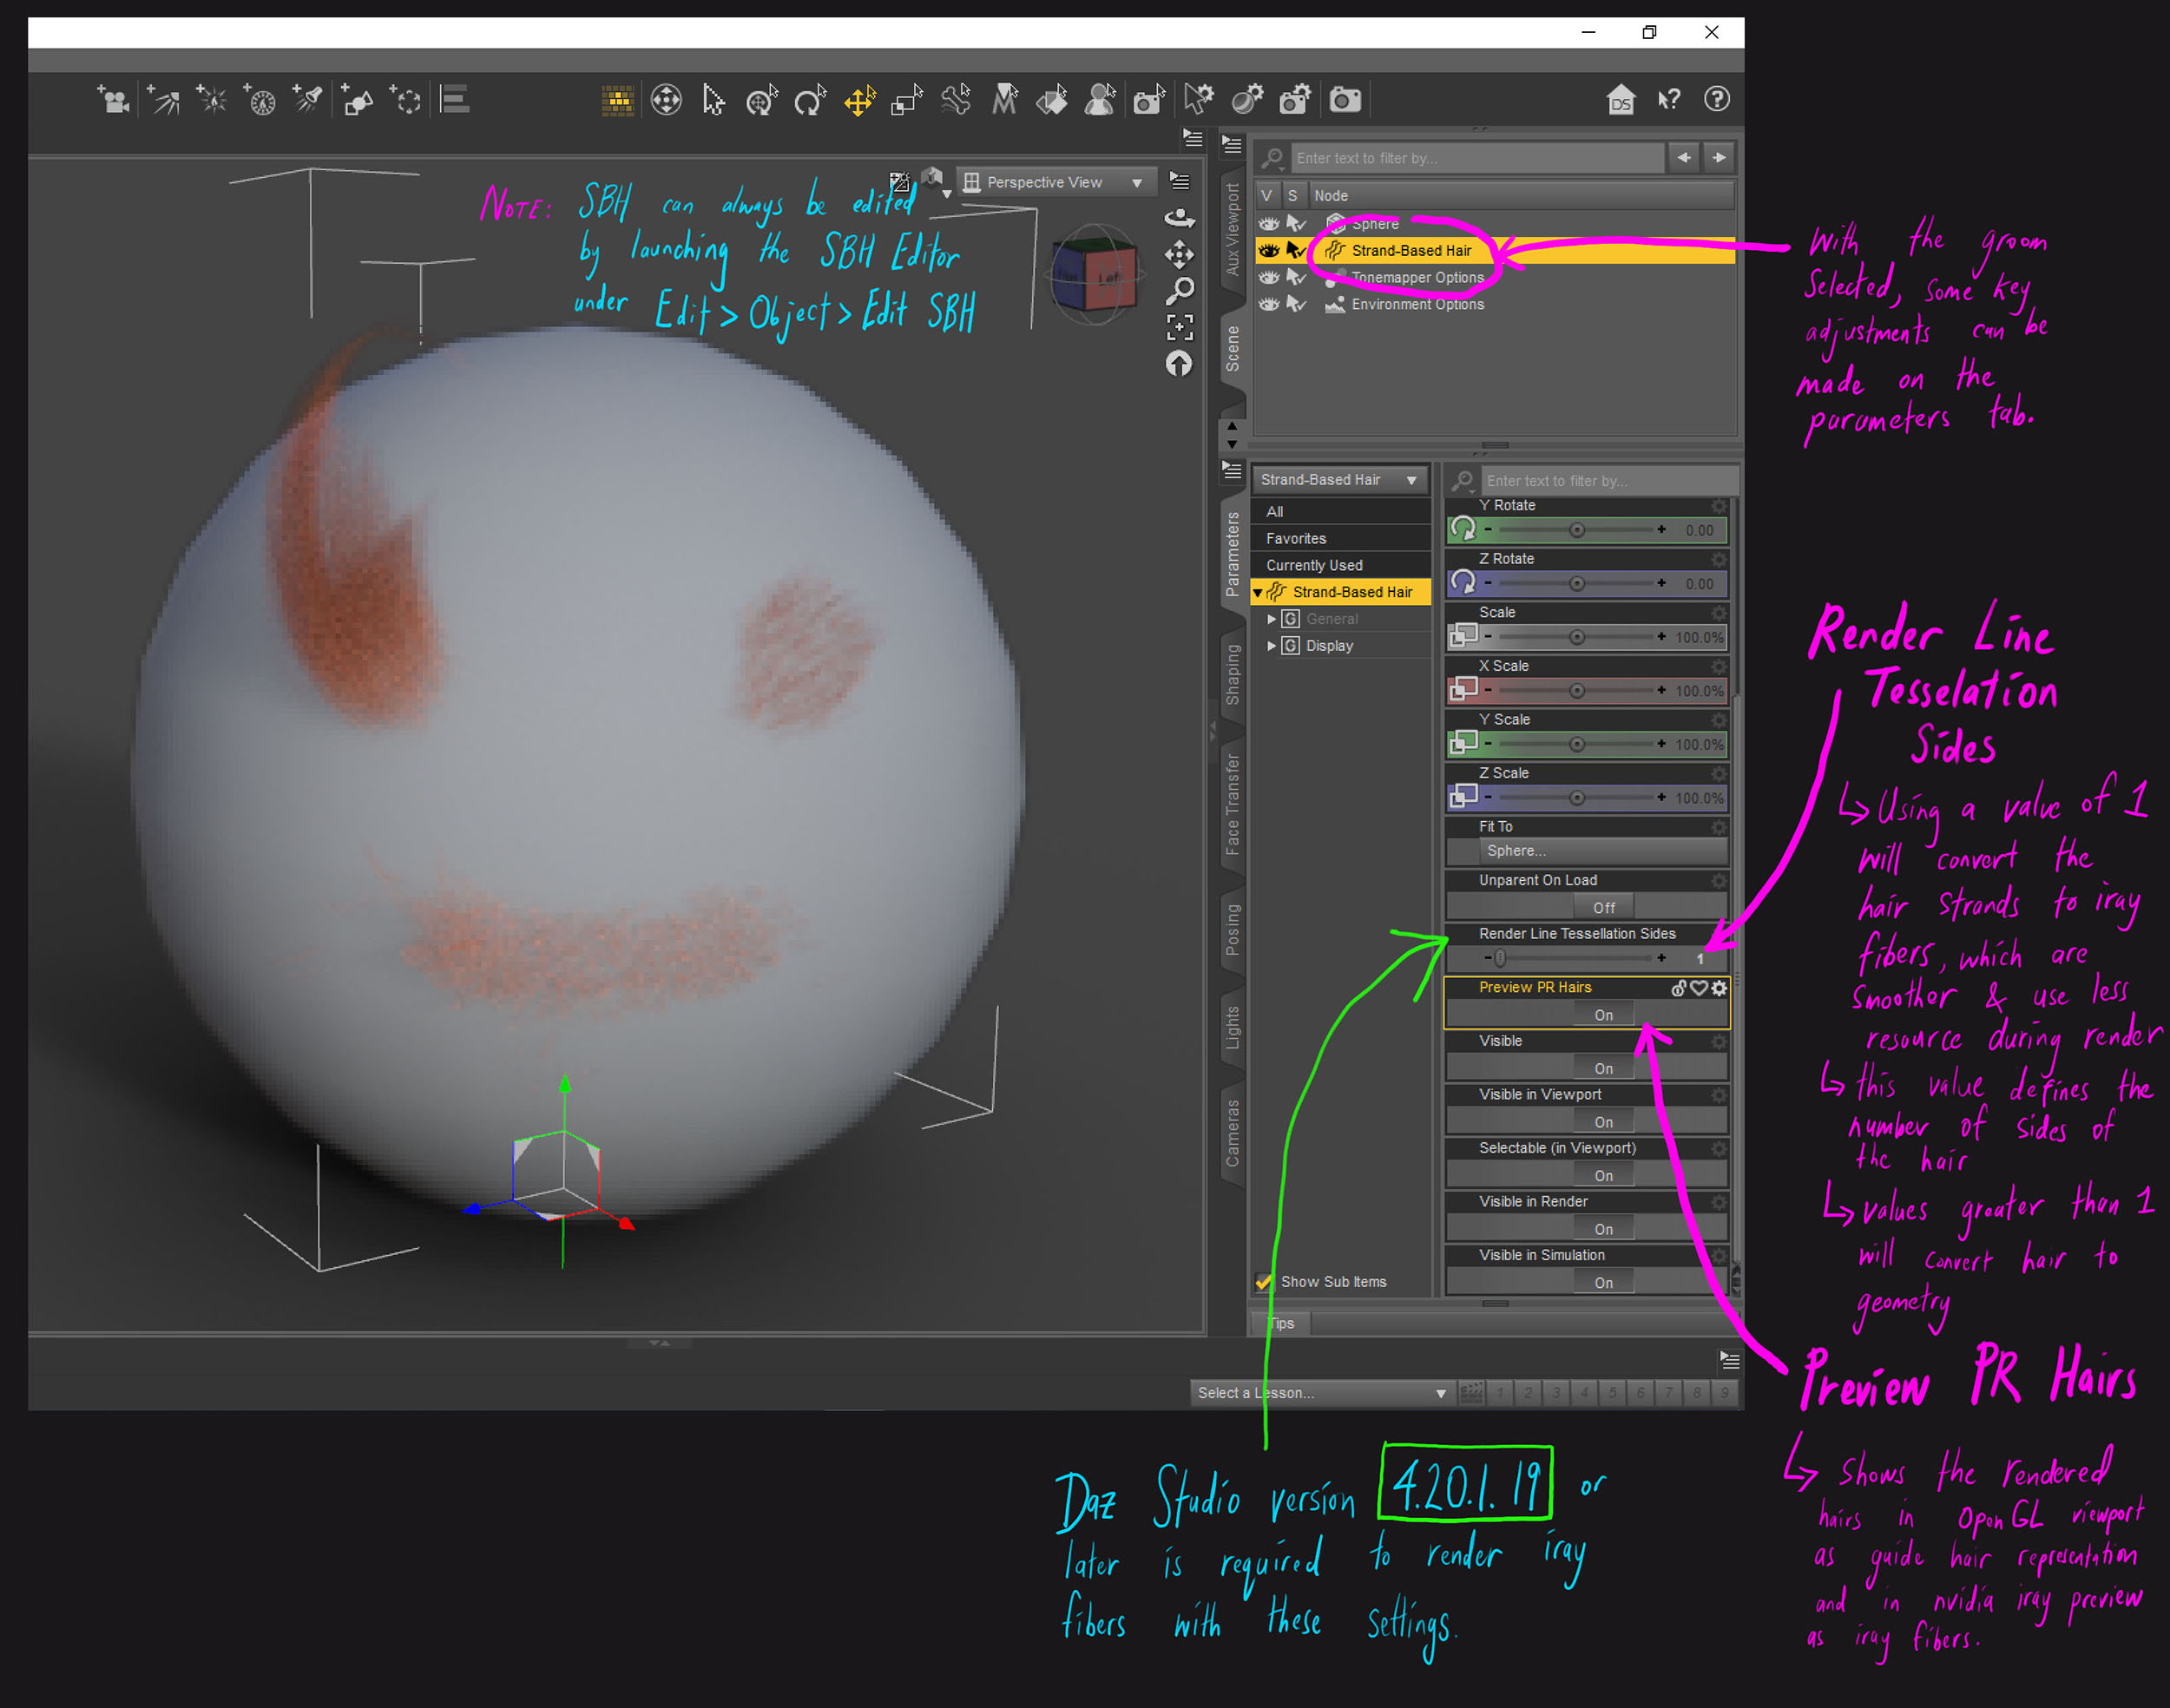Click the help question mark icon
The image size is (2170, 1708).
tap(1716, 100)
